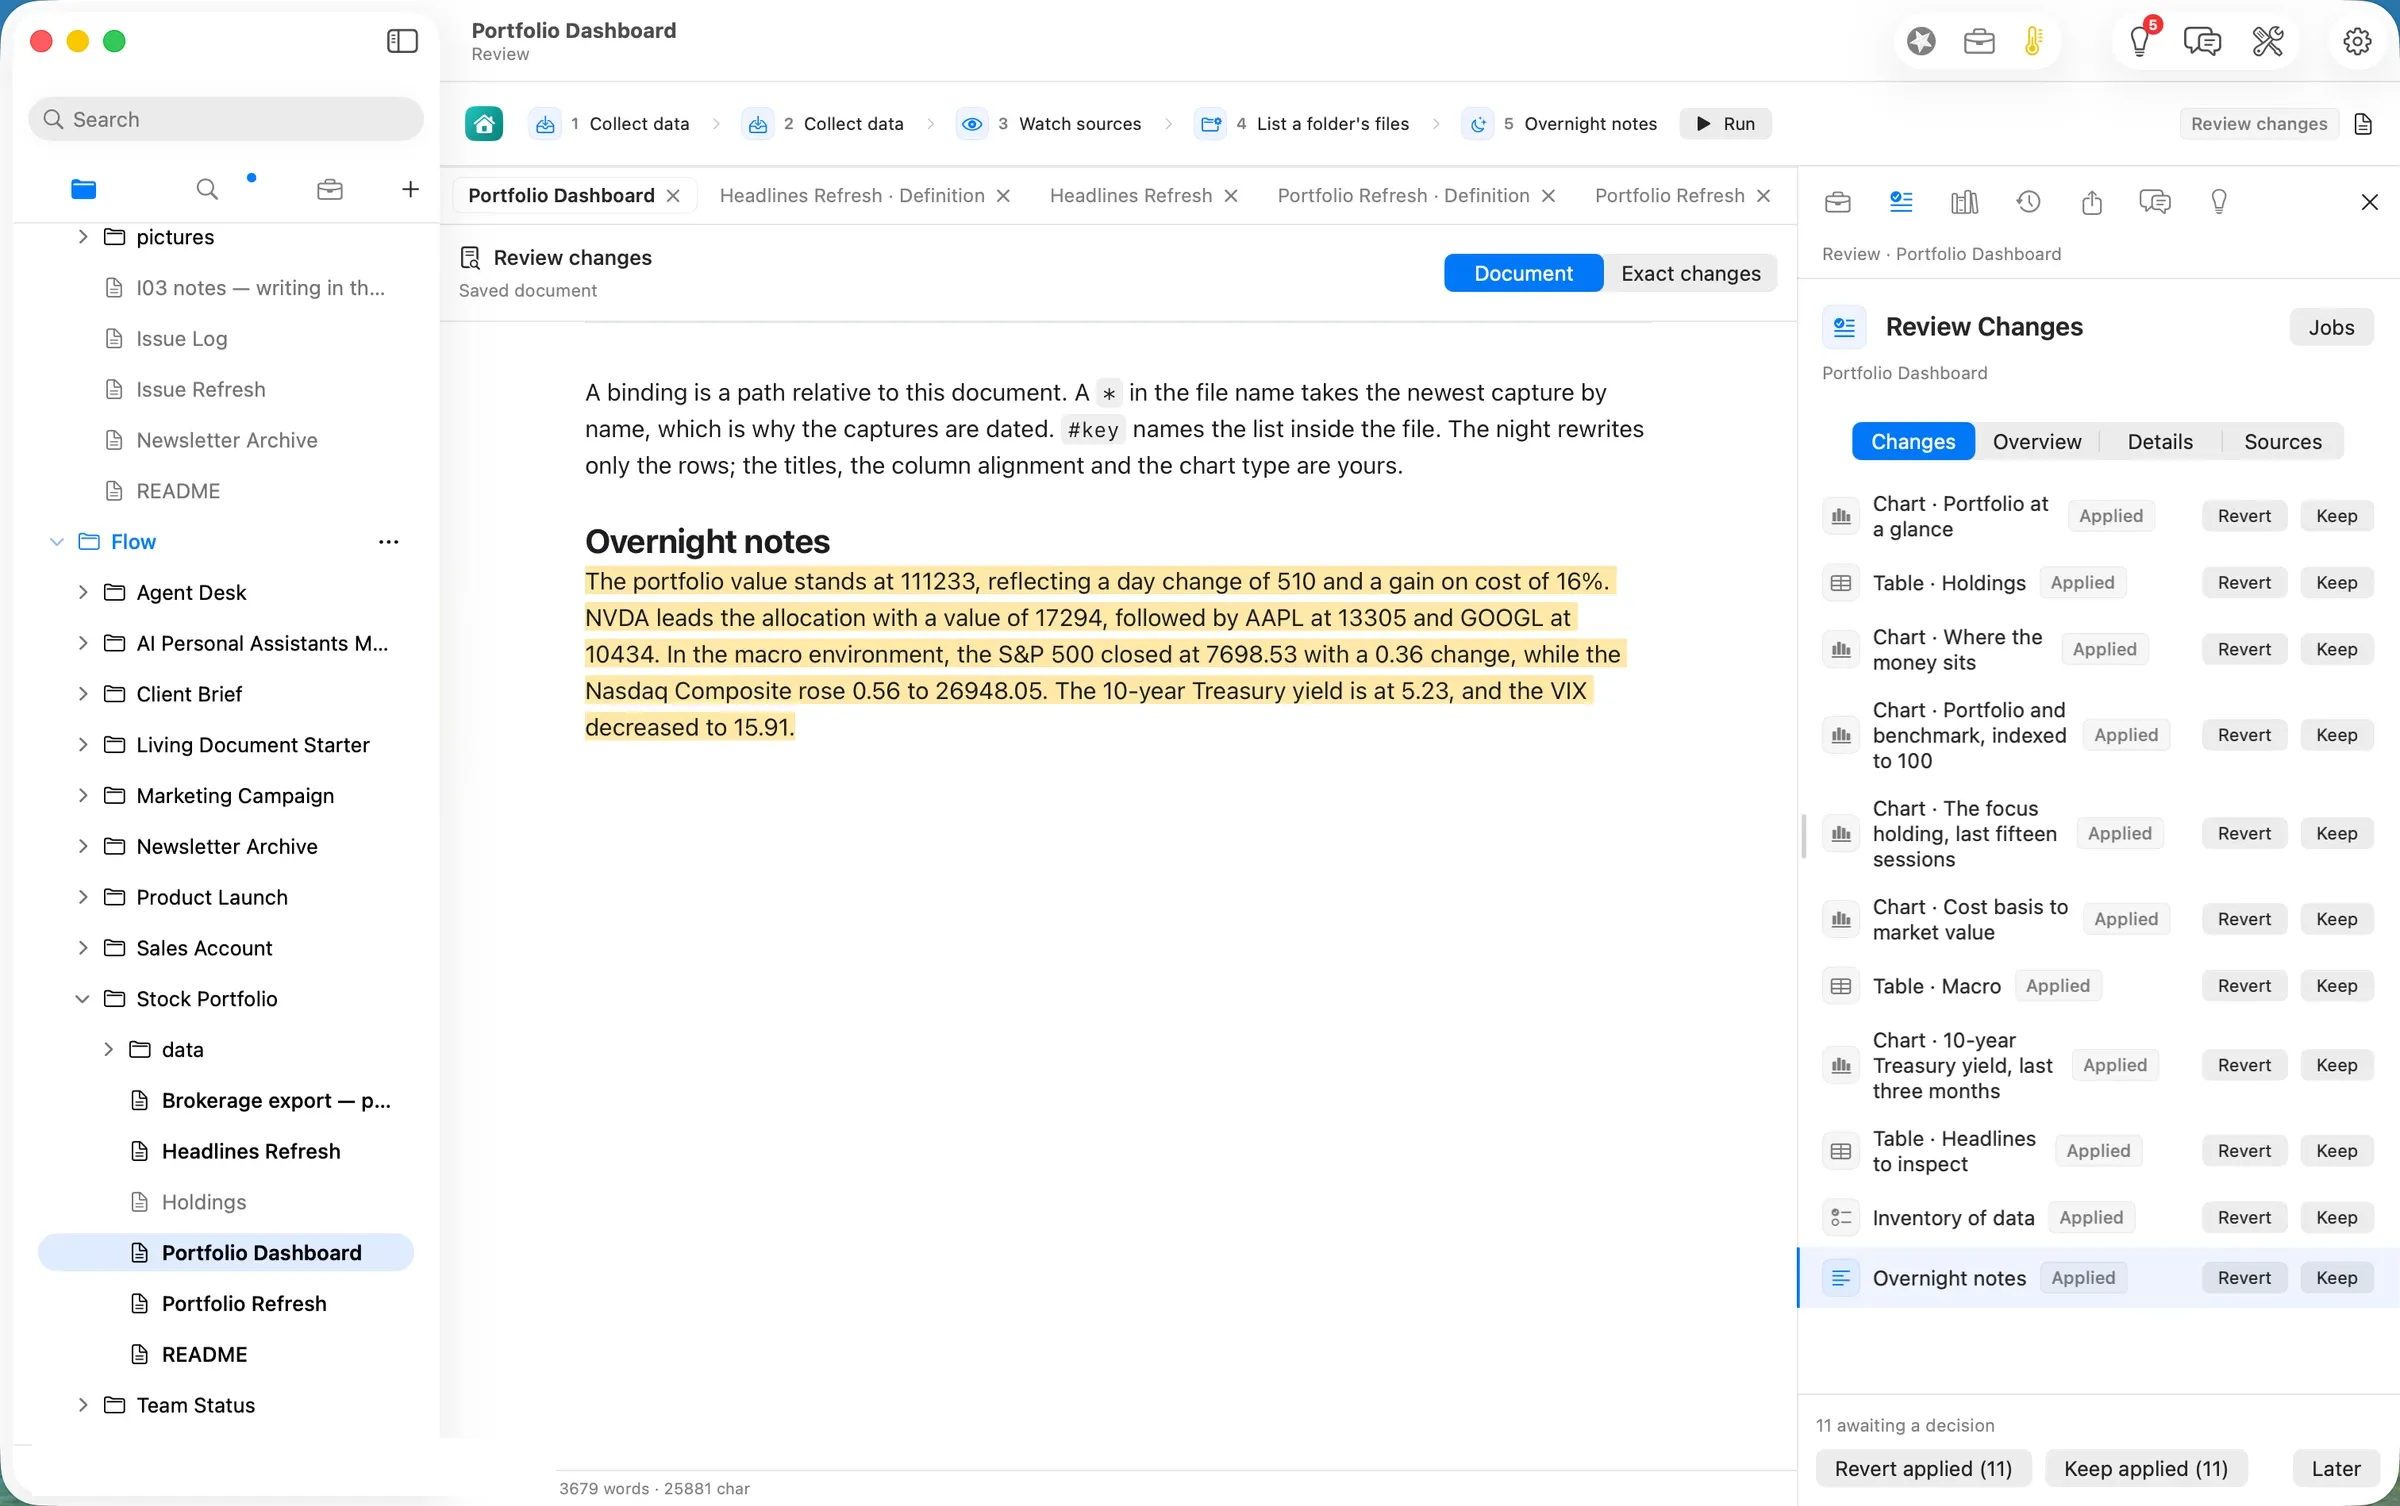This screenshot has width=2400, height=1506.
Task: Click the tools wrench icon in top bar
Action: pos(2267,41)
